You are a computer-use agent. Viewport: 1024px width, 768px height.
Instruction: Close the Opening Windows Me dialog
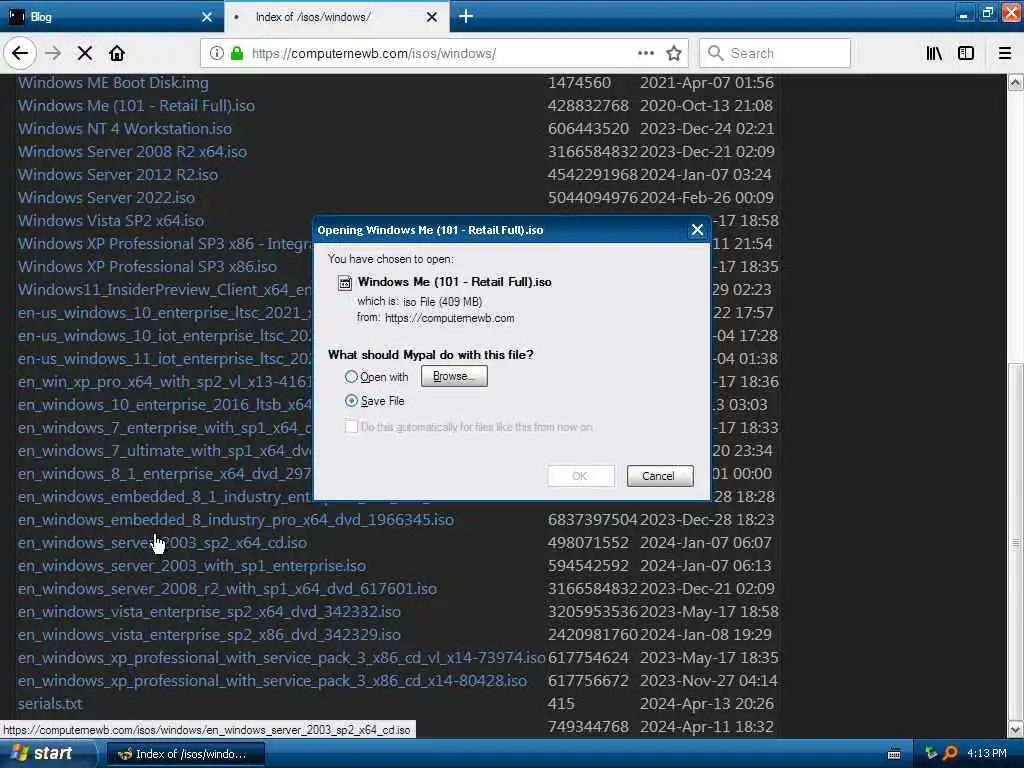[697, 230]
